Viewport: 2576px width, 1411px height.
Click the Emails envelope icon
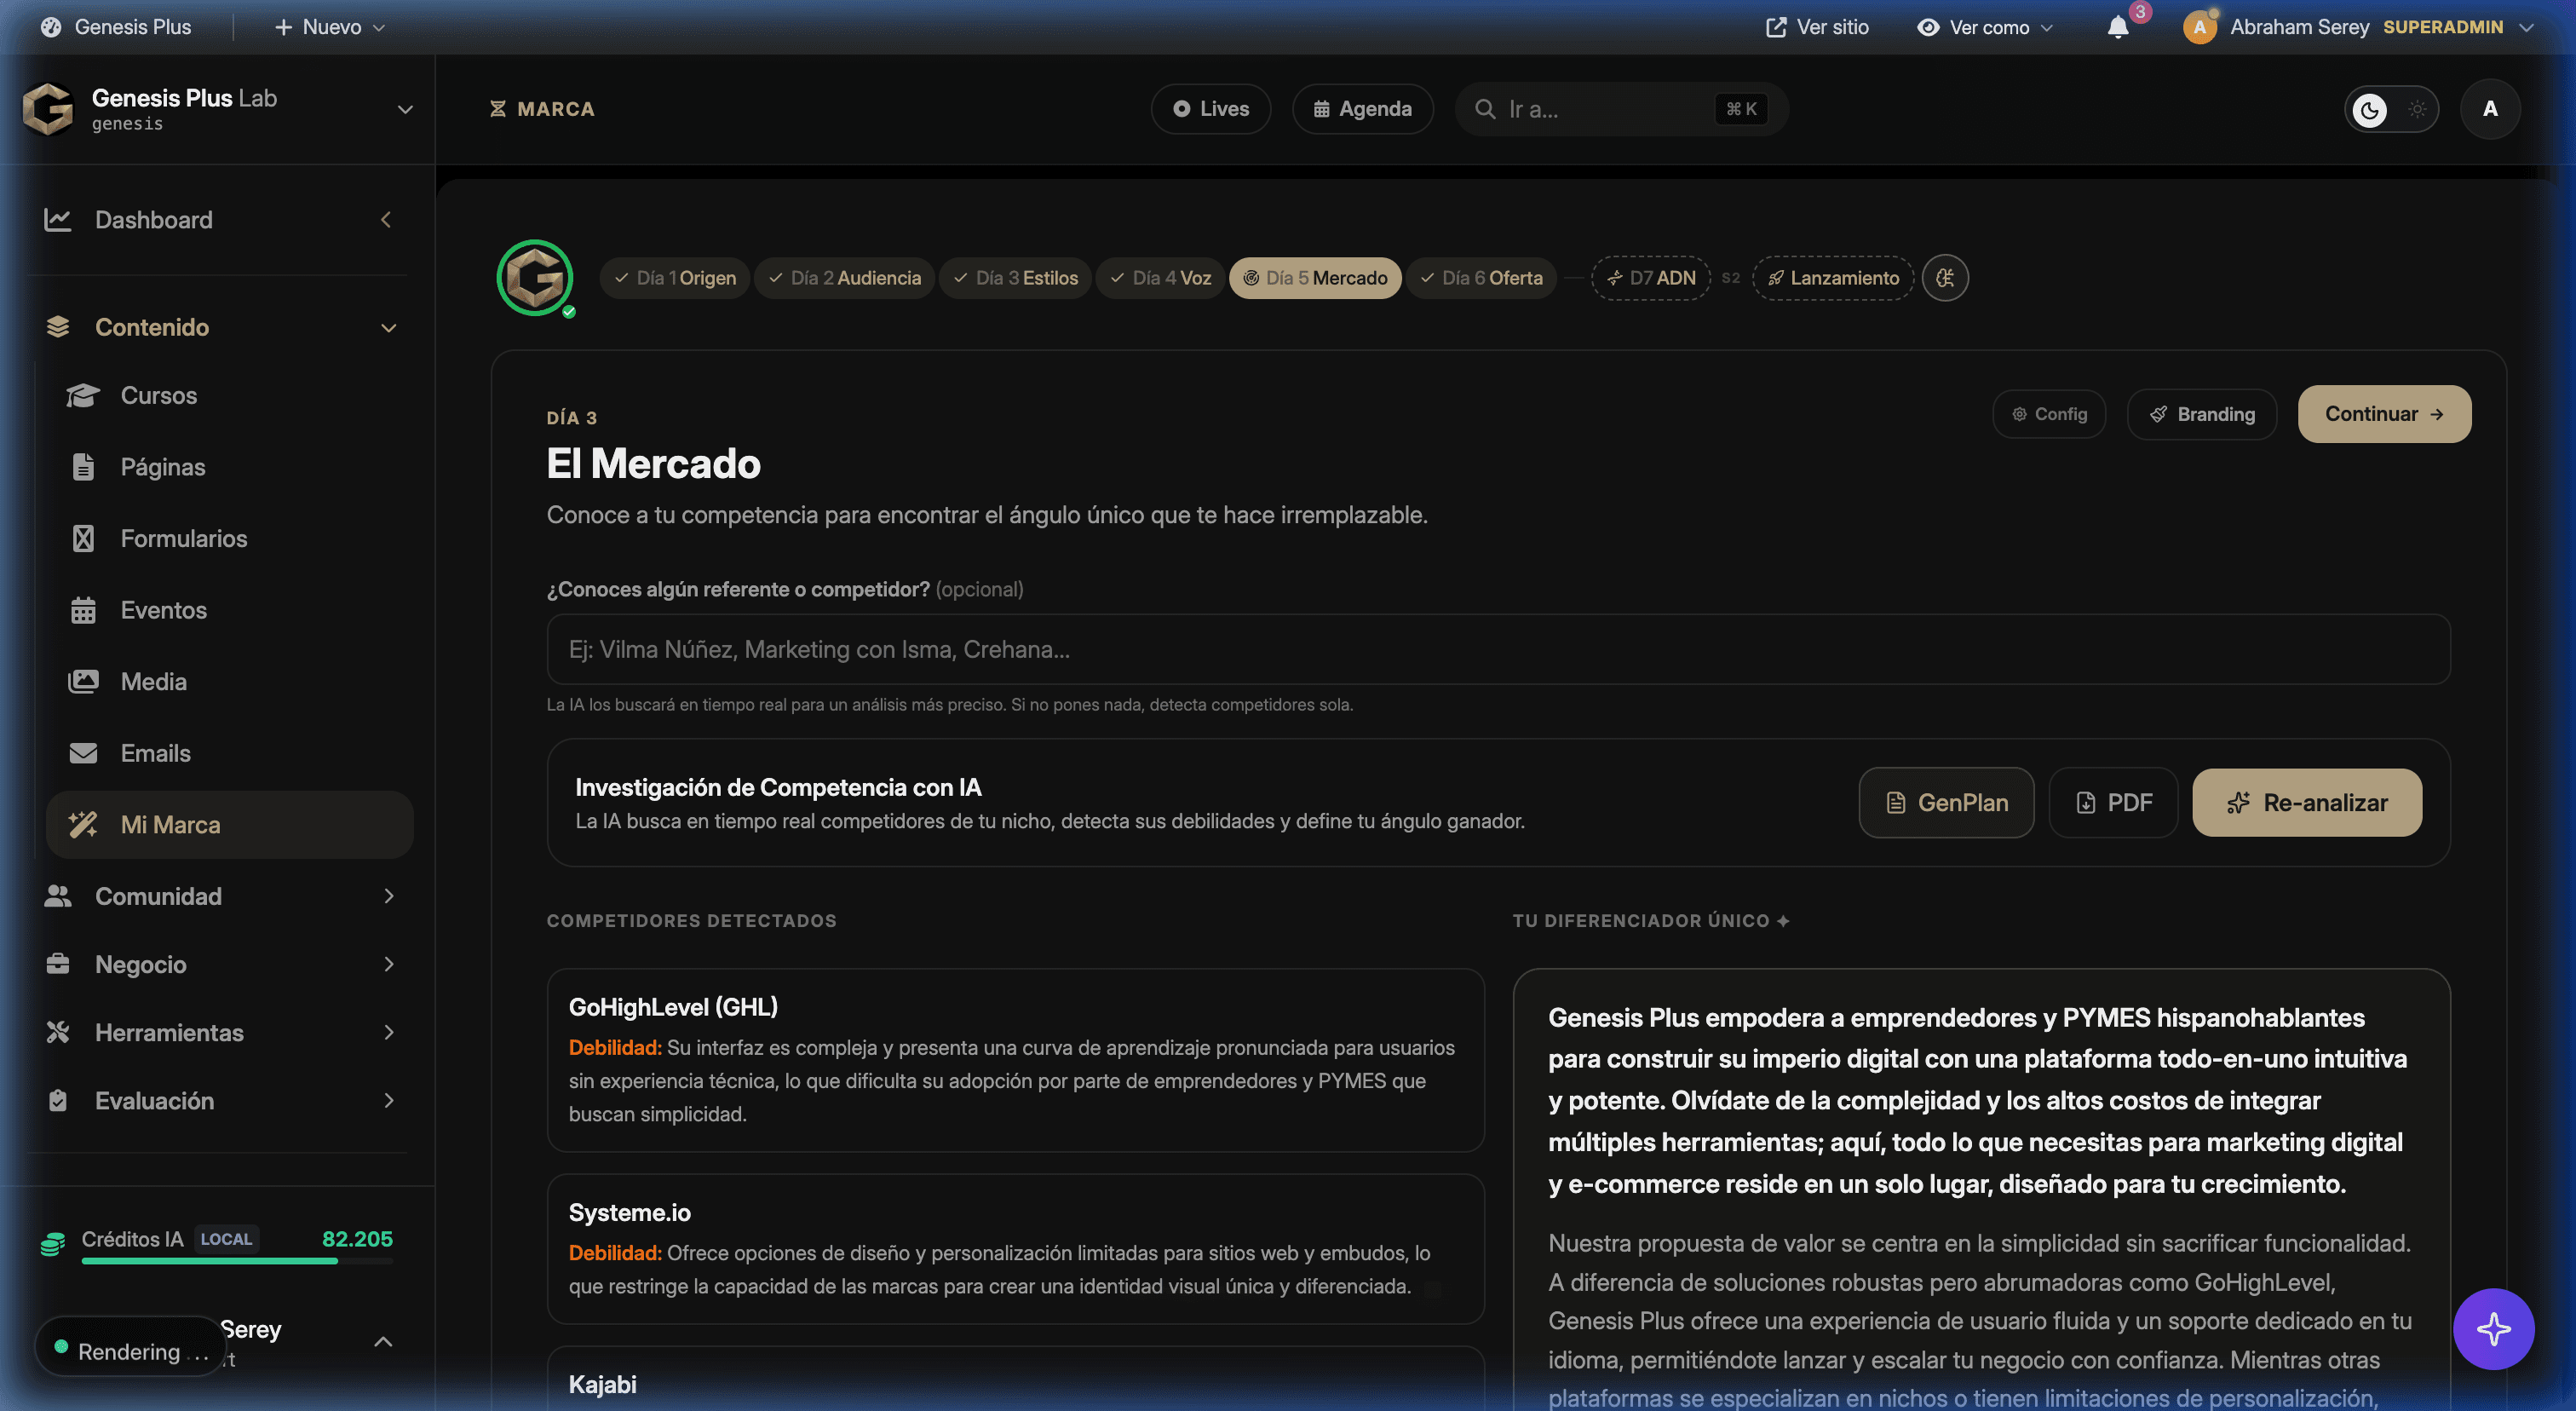83,753
